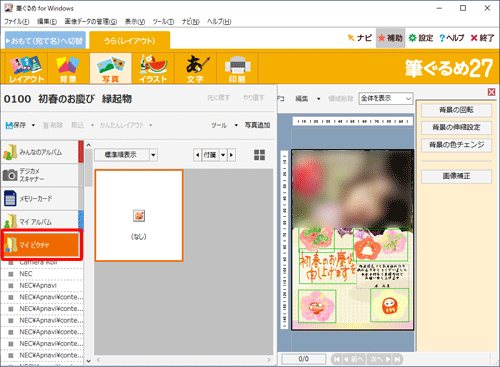500x367 pixels.
Task: Select the (なし) photo thumbnail
Action: point(139,215)
